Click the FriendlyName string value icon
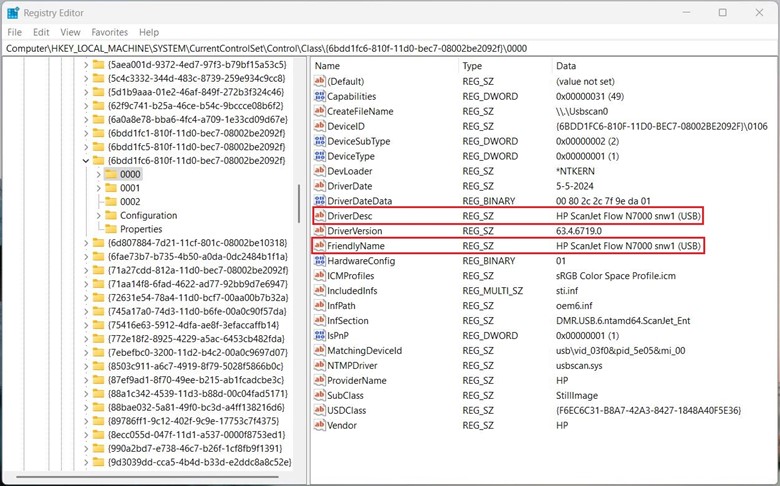780x486 pixels. [320, 246]
